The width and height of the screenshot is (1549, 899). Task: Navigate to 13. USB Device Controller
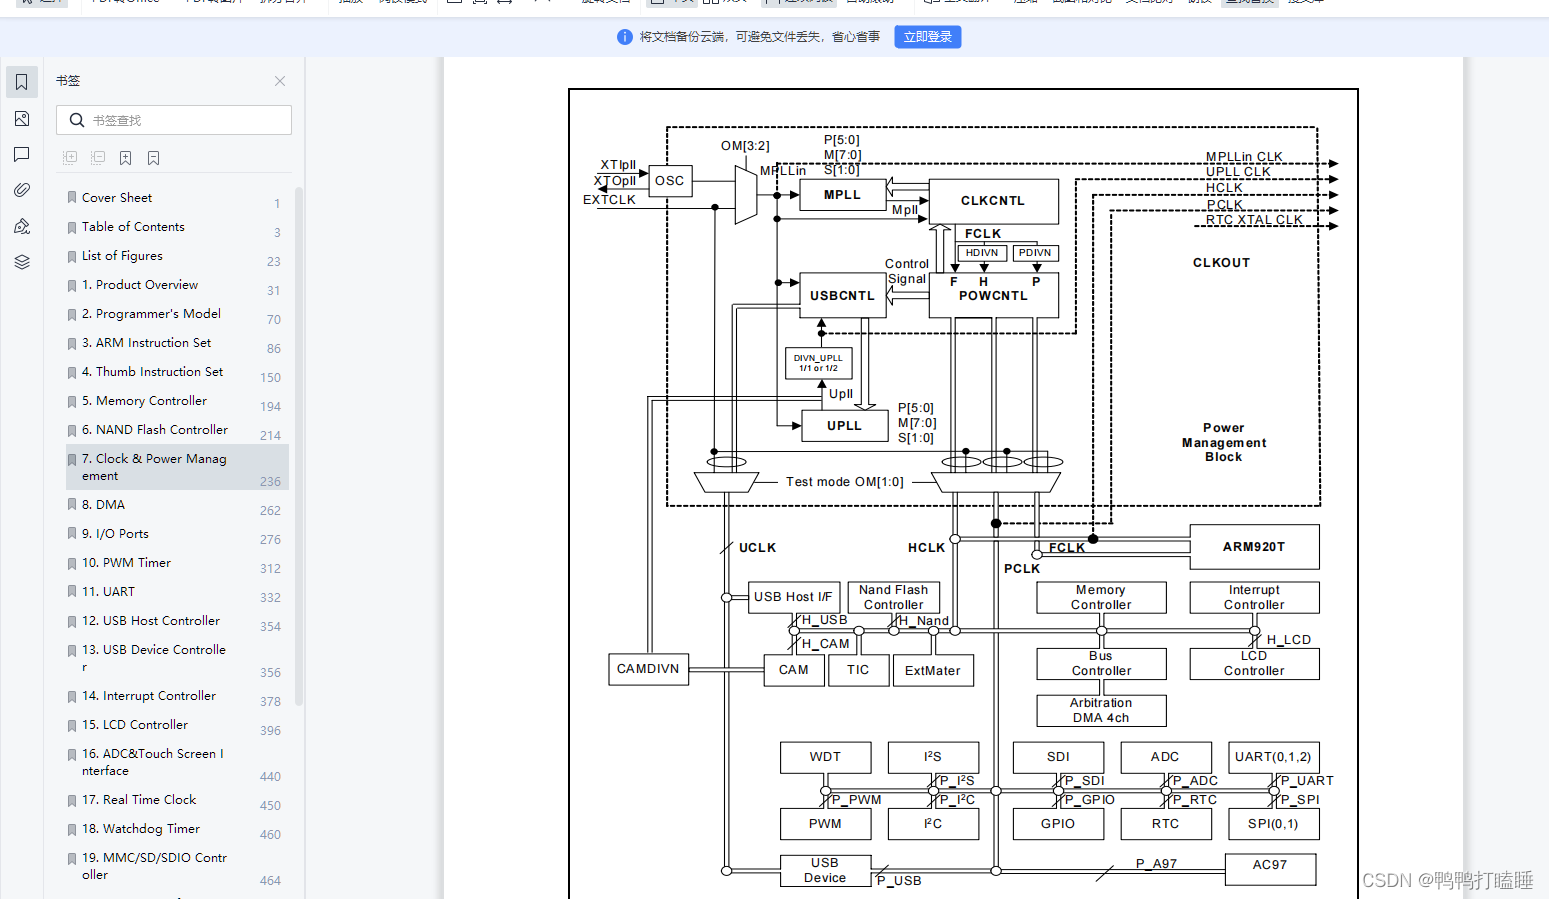pos(154,658)
